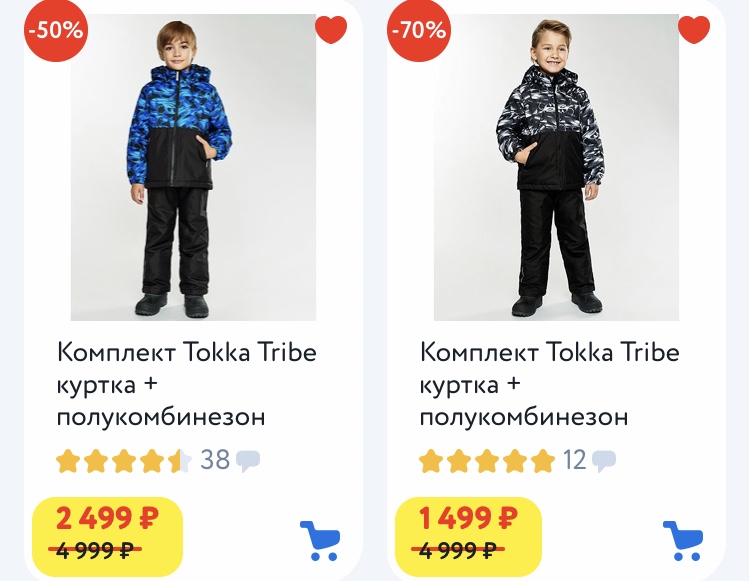Image resolution: width=749 pixels, height=581 pixels.
Task: Click the 1 499 ₽ sale price
Action: pos(468,518)
